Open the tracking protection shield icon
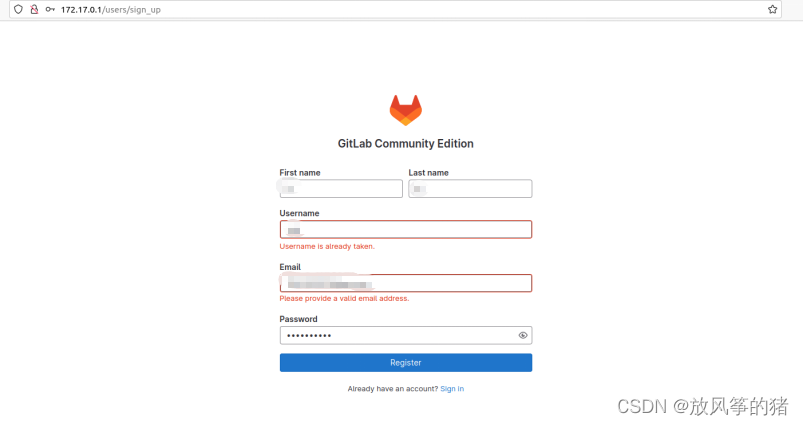Screen dimensions: 804x426 pyautogui.click(x=18, y=9)
